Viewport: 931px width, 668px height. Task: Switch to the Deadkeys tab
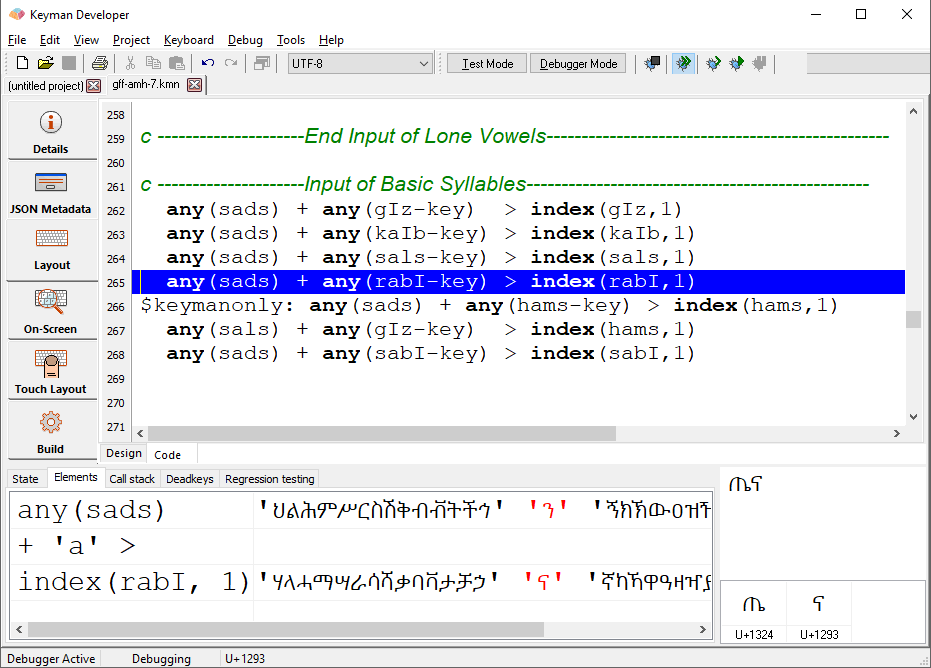tap(189, 479)
